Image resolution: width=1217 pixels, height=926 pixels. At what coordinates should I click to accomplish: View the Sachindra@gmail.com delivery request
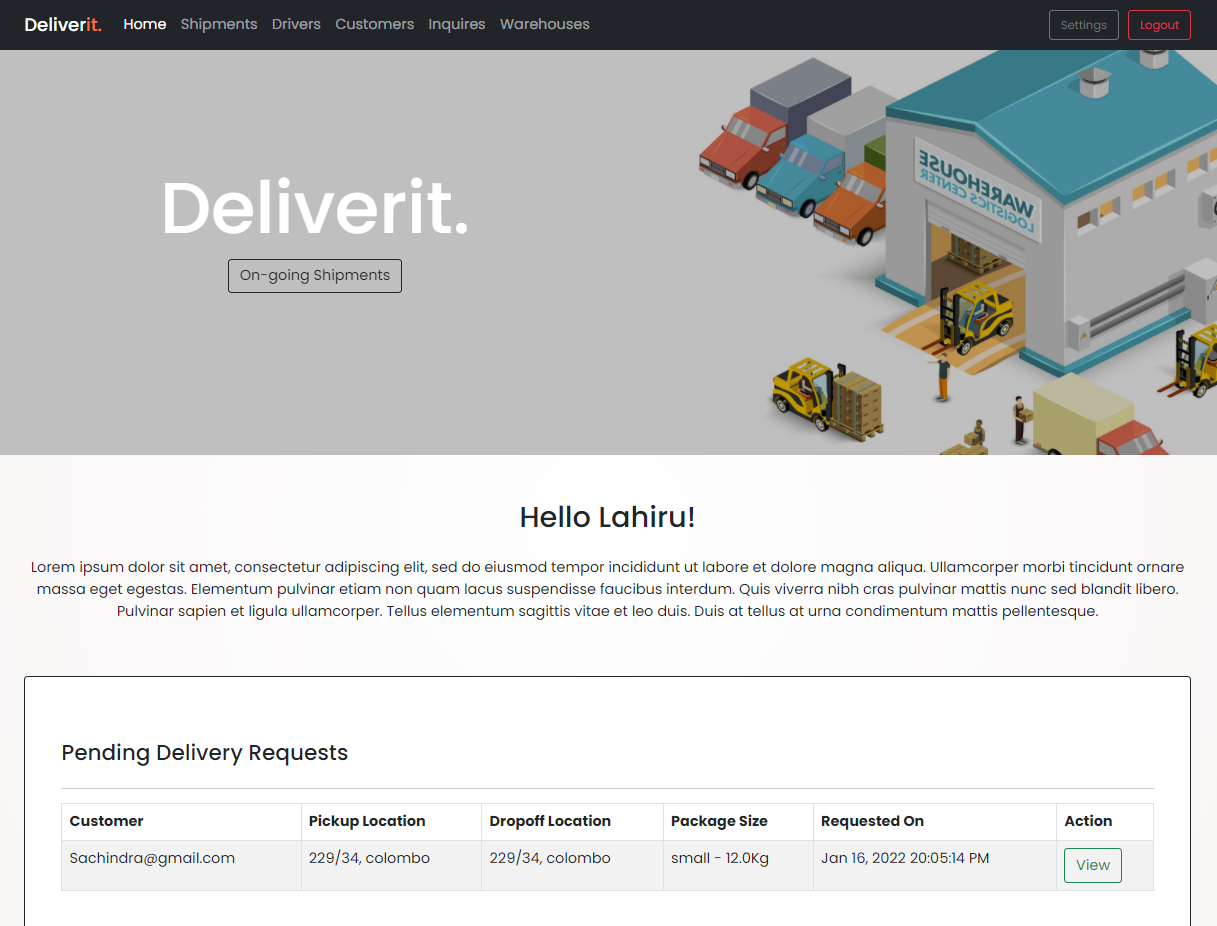(1092, 865)
